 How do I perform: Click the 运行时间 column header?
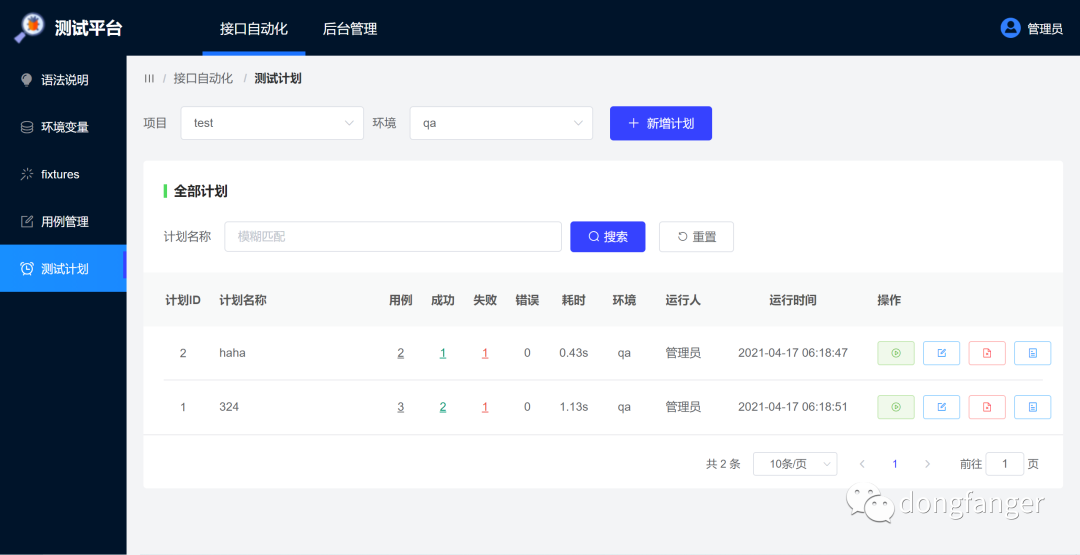(x=793, y=300)
